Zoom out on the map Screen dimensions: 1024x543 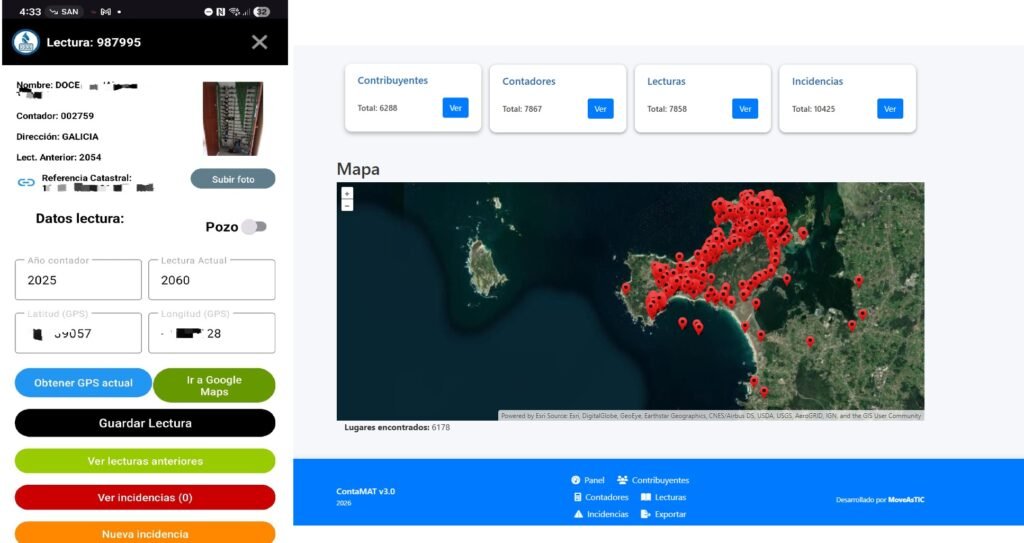pos(347,205)
